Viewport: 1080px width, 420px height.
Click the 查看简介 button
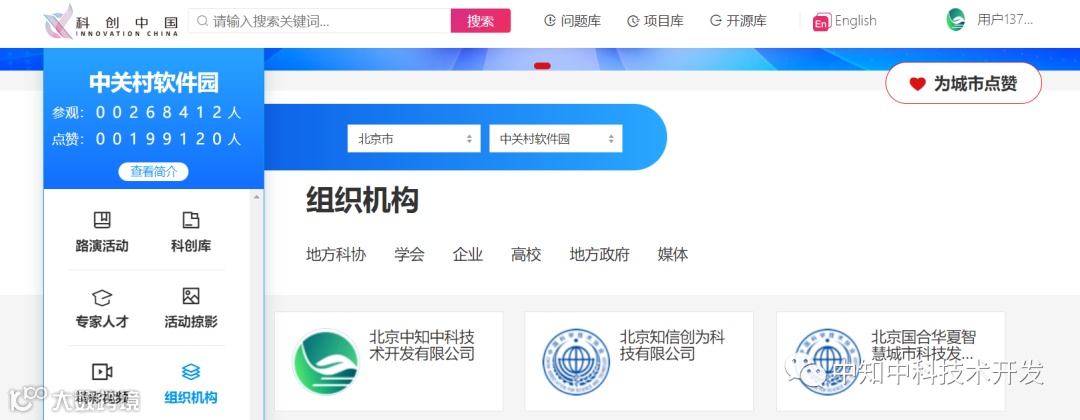click(154, 171)
